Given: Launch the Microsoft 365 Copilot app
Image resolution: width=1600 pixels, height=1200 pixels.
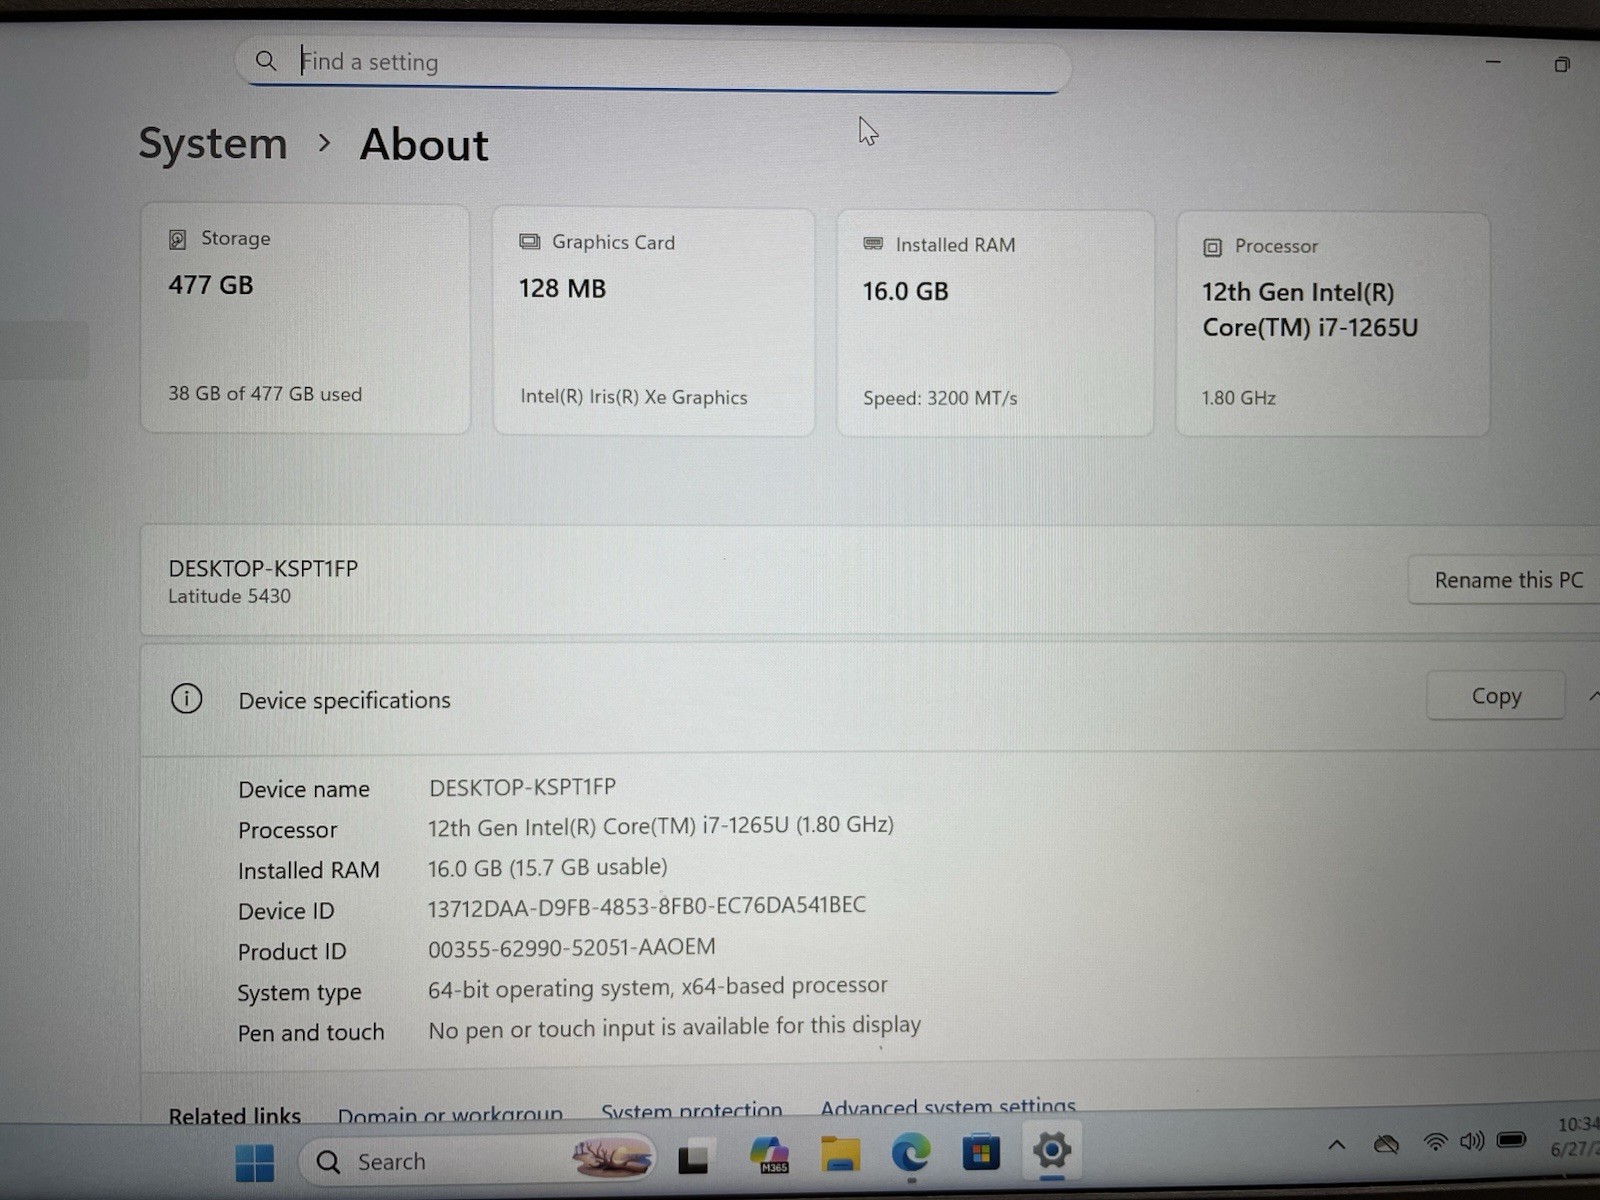Looking at the screenshot, I should click(769, 1154).
